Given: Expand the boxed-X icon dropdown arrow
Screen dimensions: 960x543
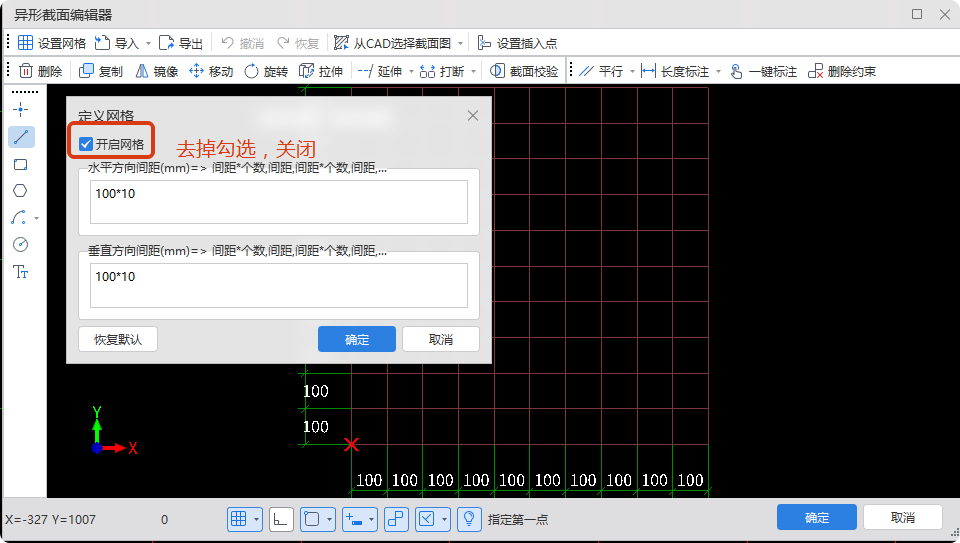Looking at the screenshot, I should click(x=444, y=520).
